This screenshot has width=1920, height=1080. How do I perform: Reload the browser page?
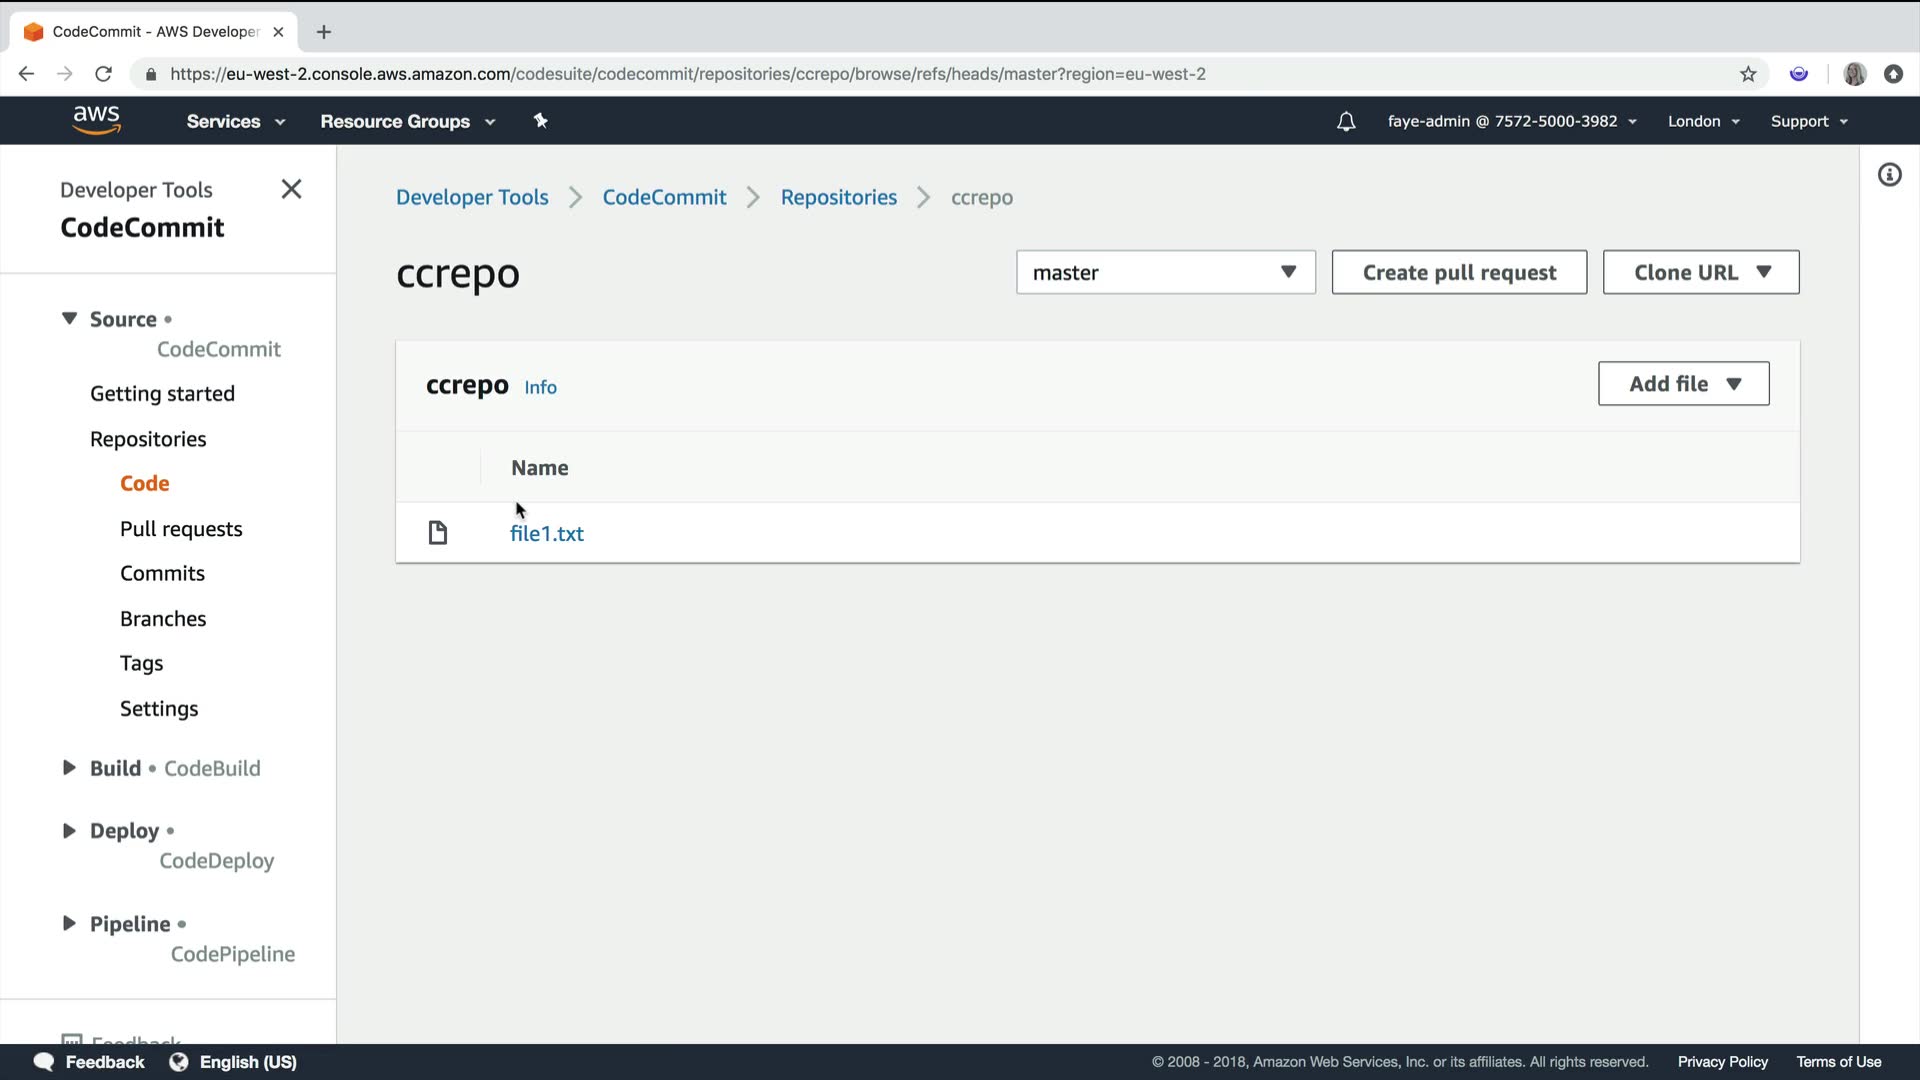click(x=103, y=74)
